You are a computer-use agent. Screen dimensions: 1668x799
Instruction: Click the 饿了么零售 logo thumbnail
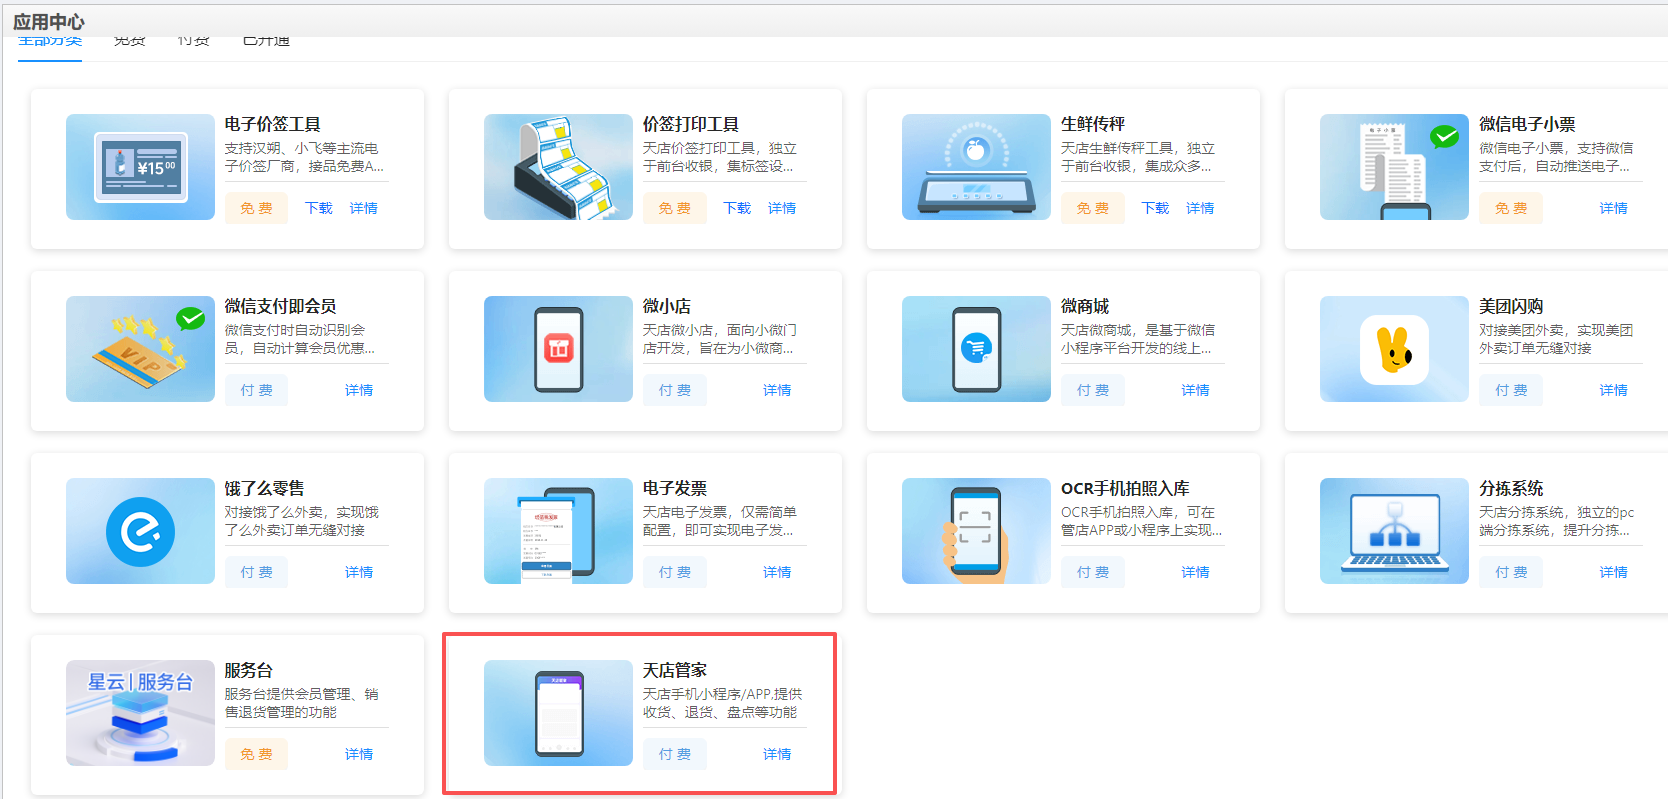pyautogui.click(x=140, y=531)
